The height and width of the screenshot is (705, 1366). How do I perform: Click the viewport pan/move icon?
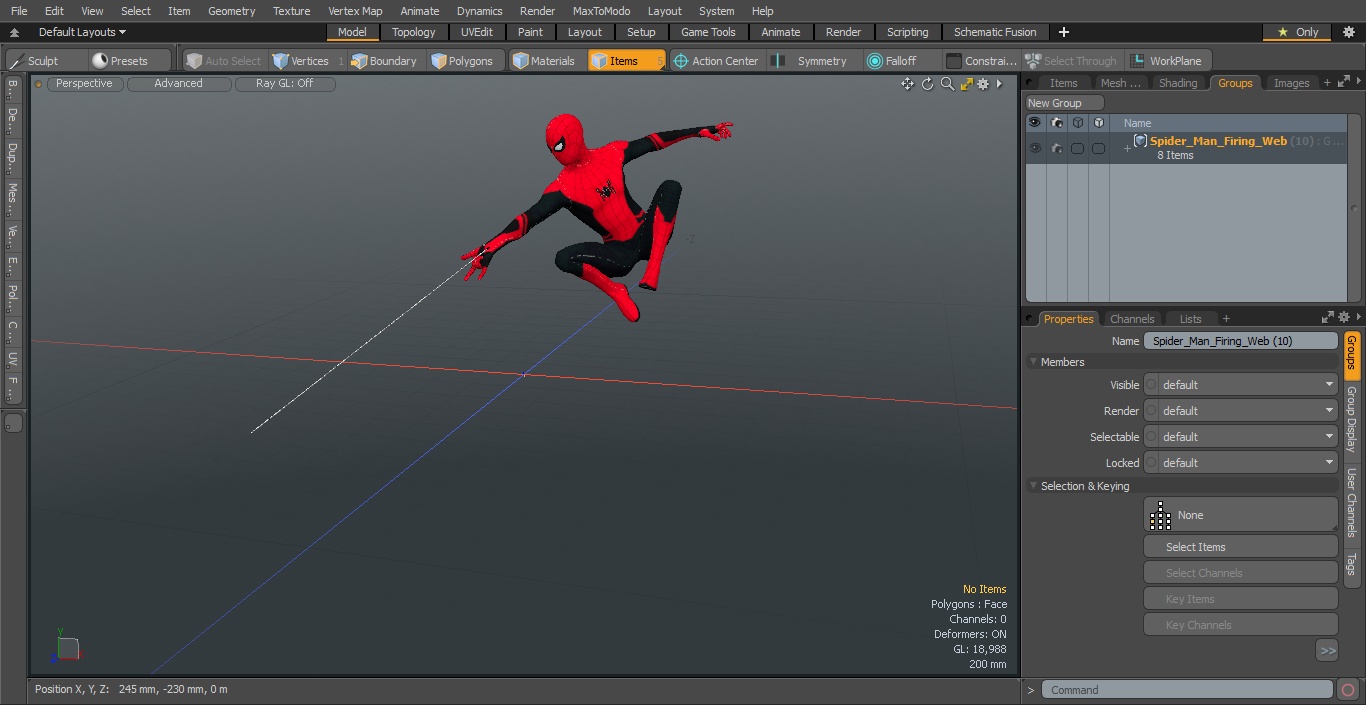pos(907,84)
